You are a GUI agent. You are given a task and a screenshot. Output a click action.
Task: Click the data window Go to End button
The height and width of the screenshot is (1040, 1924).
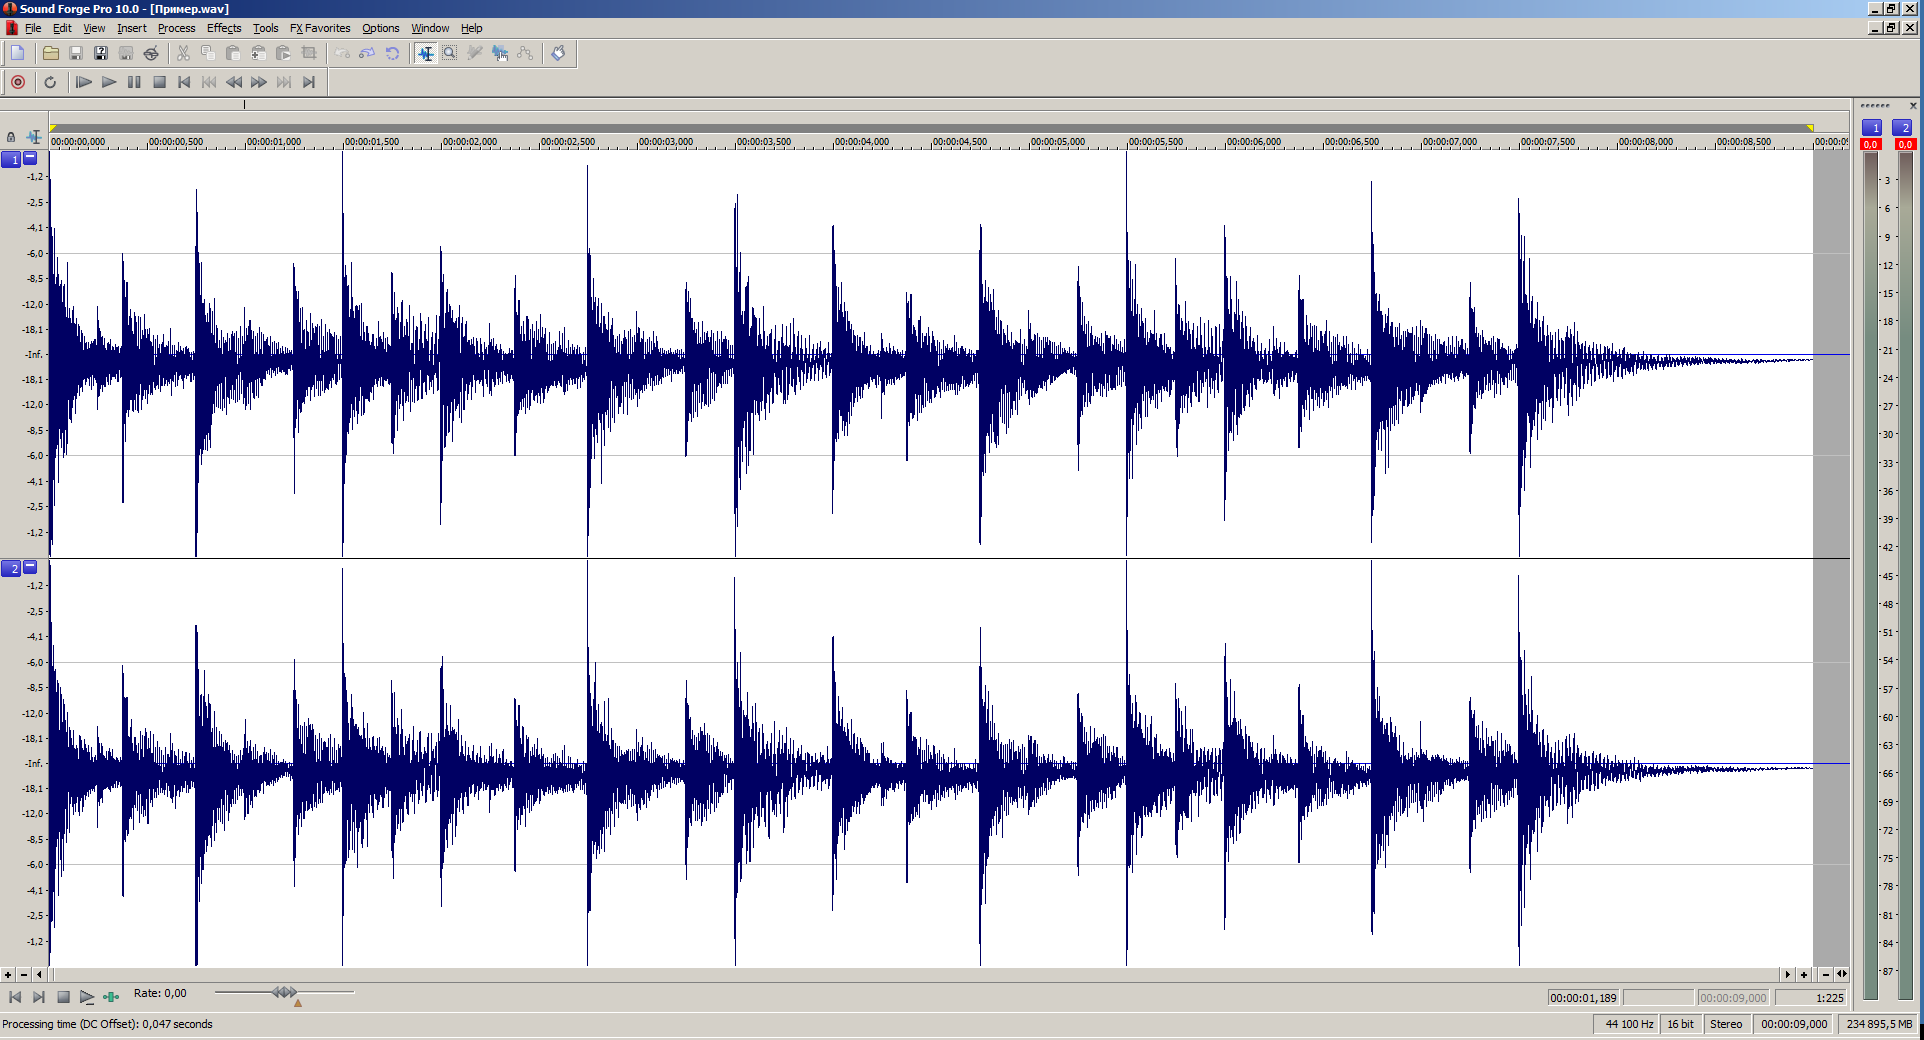[39, 997]
